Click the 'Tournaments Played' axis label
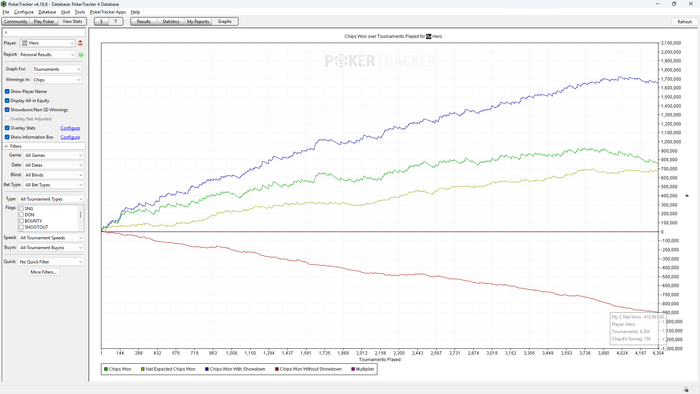Image resolution: width=700 pixels, height=394 pixels. coord(380,359)
